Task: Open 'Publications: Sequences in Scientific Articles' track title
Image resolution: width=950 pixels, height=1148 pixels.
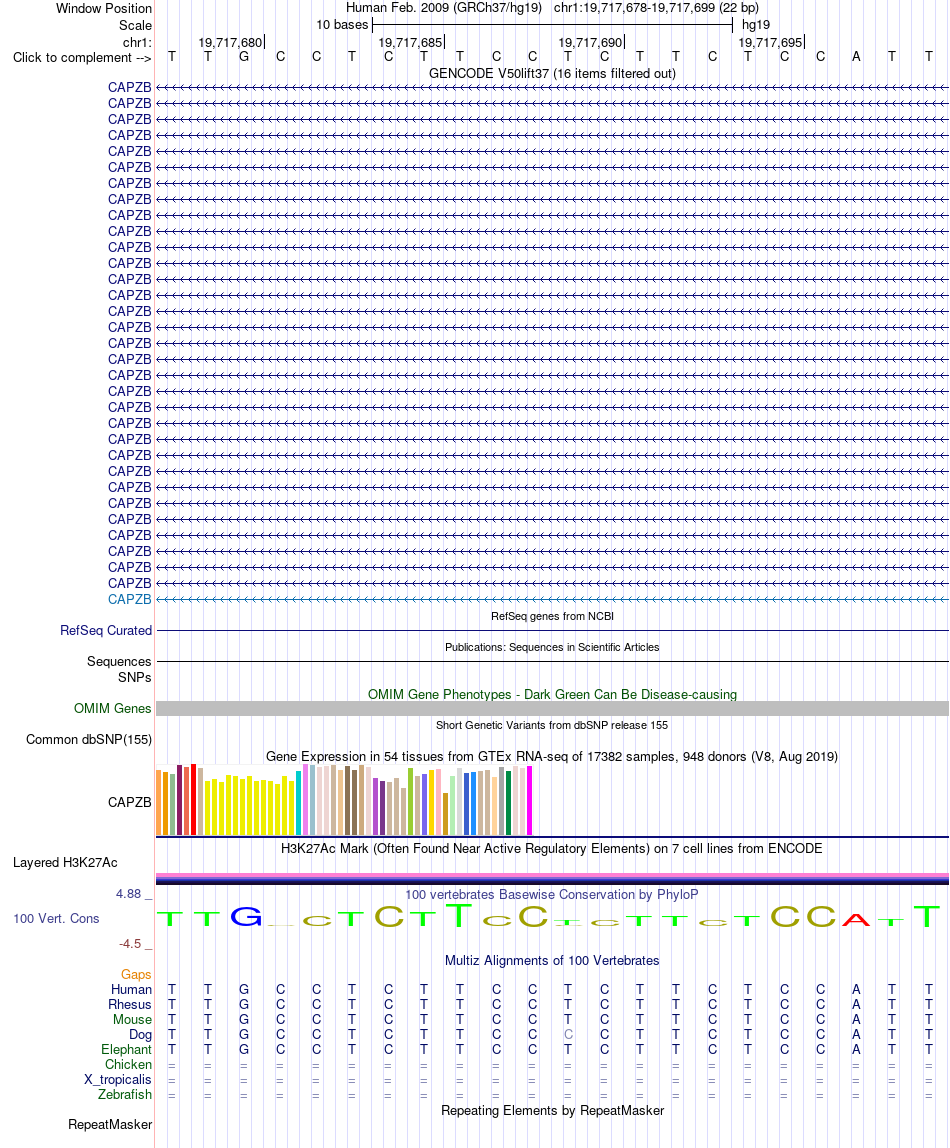Action: pyautogui.click(x=552, y=647)
